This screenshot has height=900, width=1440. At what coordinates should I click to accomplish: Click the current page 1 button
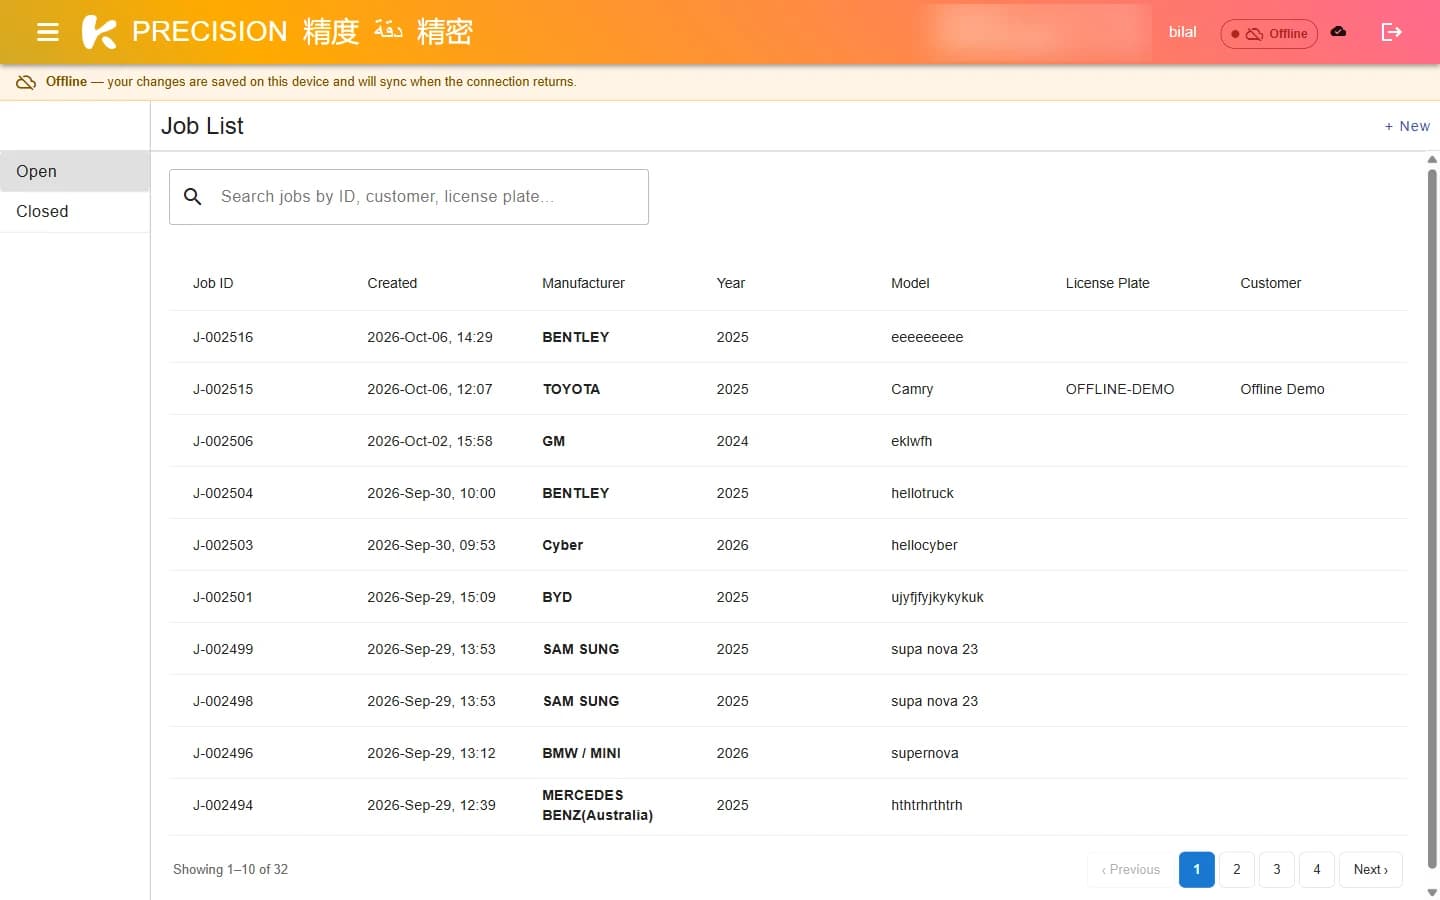point(1197,869)
